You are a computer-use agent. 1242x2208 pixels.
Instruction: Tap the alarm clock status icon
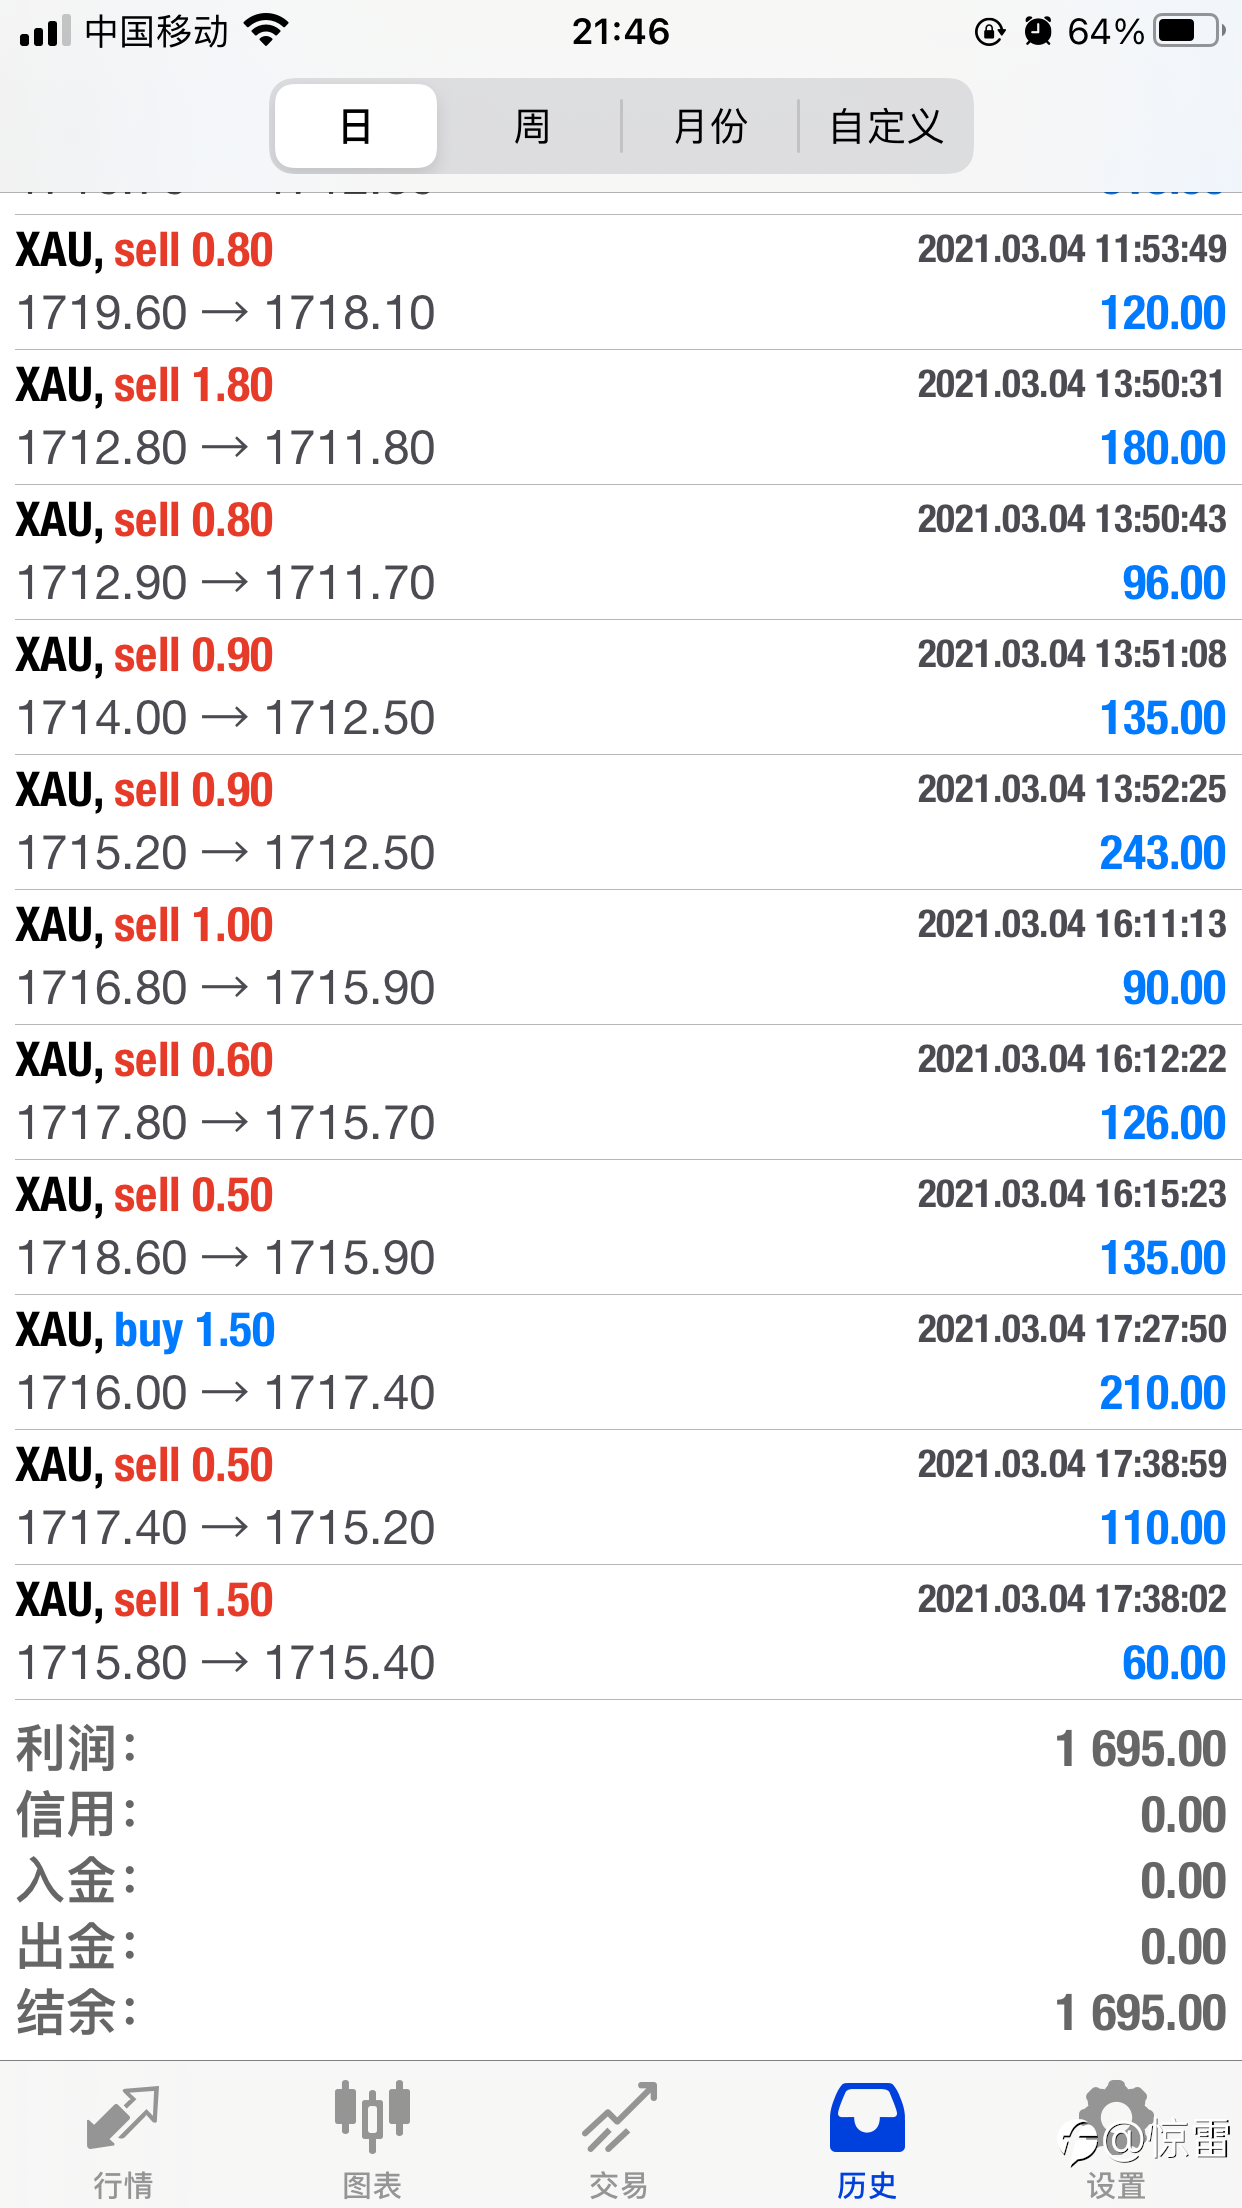(1038, 31)
